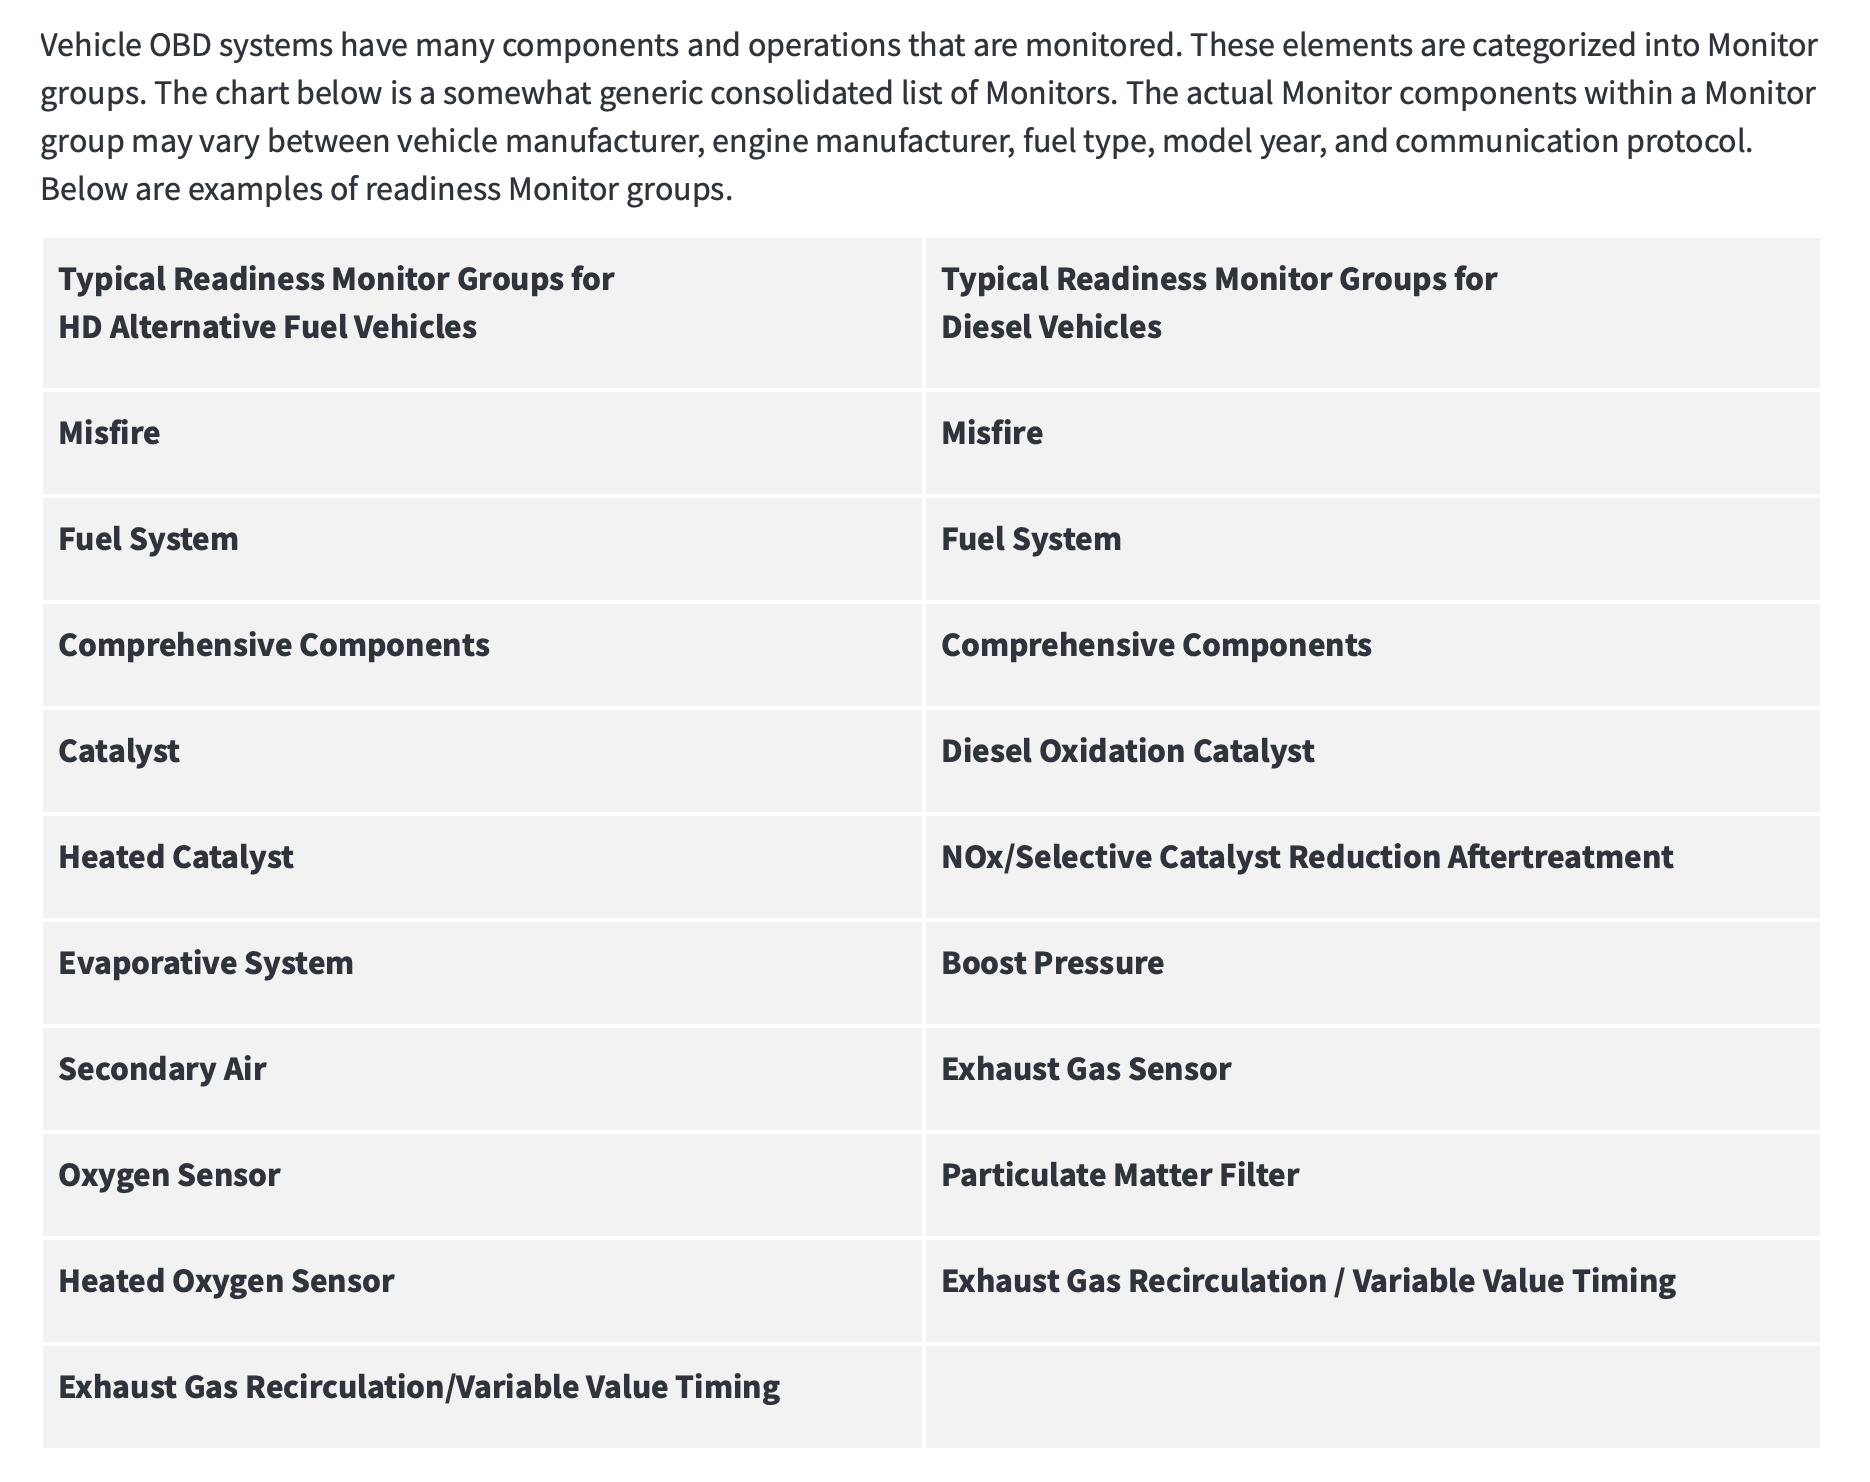1870x1482 pixels.
Task: Click the Exhaust Gas Sensor cell
Action: tap(1086, 1069)
